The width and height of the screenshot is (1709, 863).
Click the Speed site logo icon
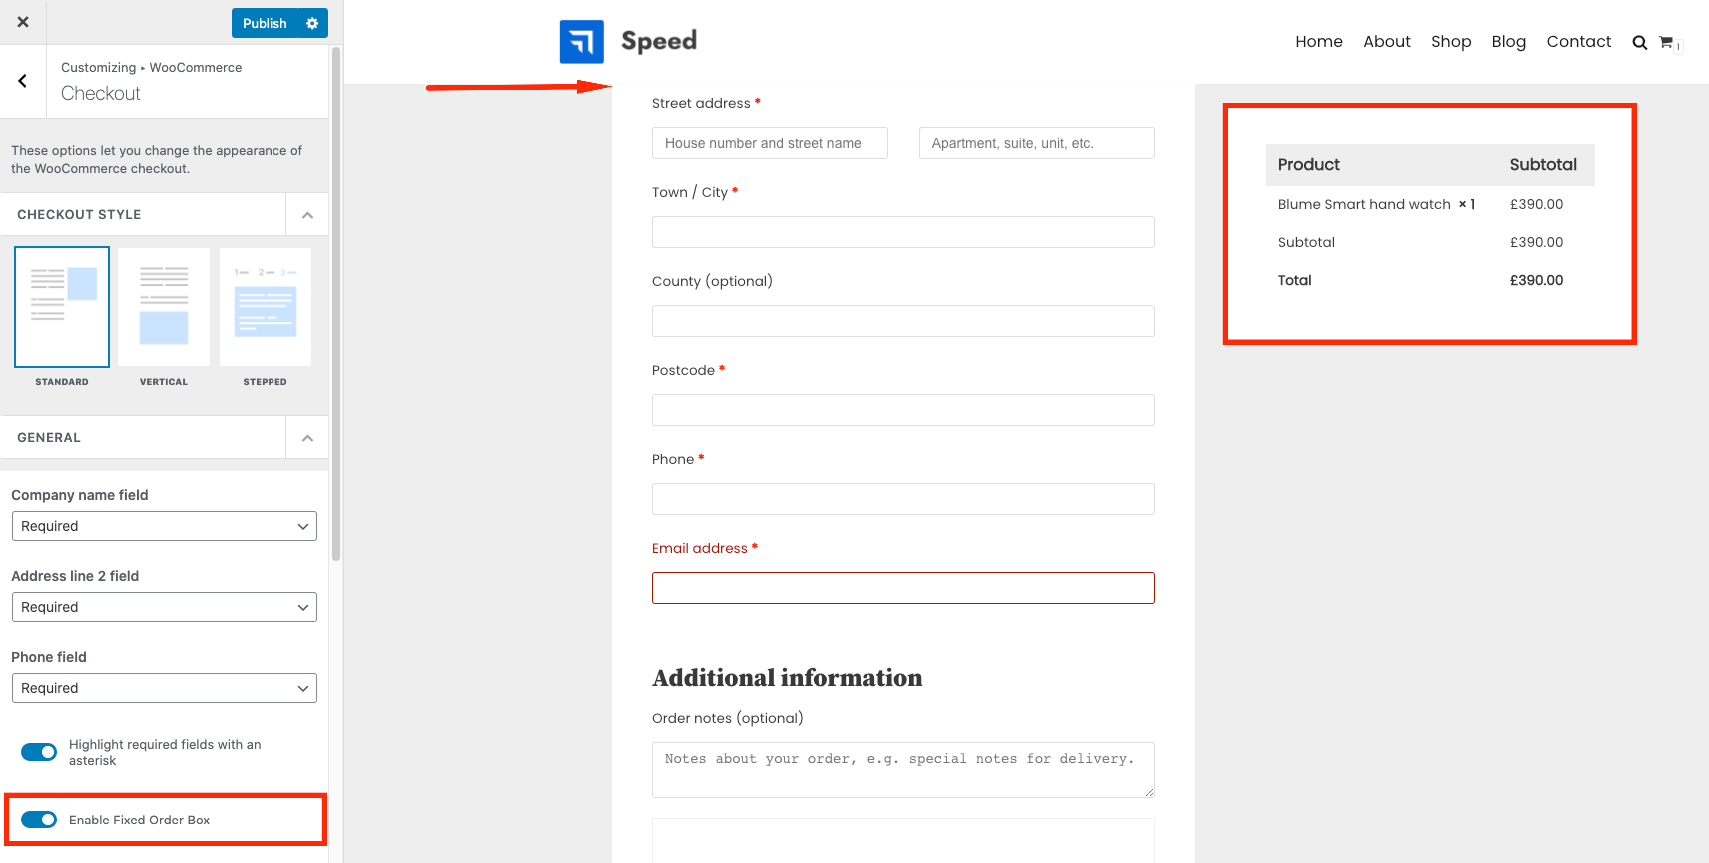pos(581,42)
